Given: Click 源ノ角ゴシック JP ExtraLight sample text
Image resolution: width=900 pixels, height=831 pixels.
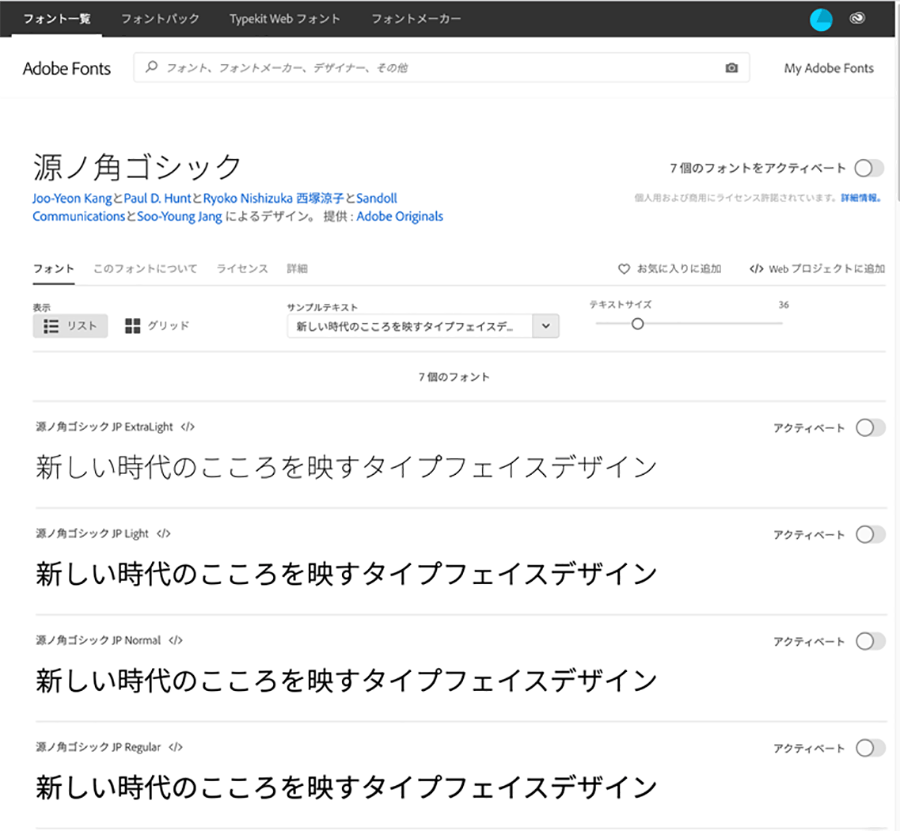Looking at the screenshot, I should 346,467.
